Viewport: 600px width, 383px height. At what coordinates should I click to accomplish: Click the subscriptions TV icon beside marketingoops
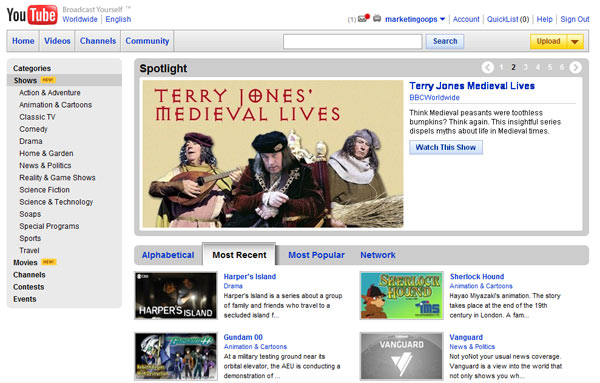[x=377, y=18]
